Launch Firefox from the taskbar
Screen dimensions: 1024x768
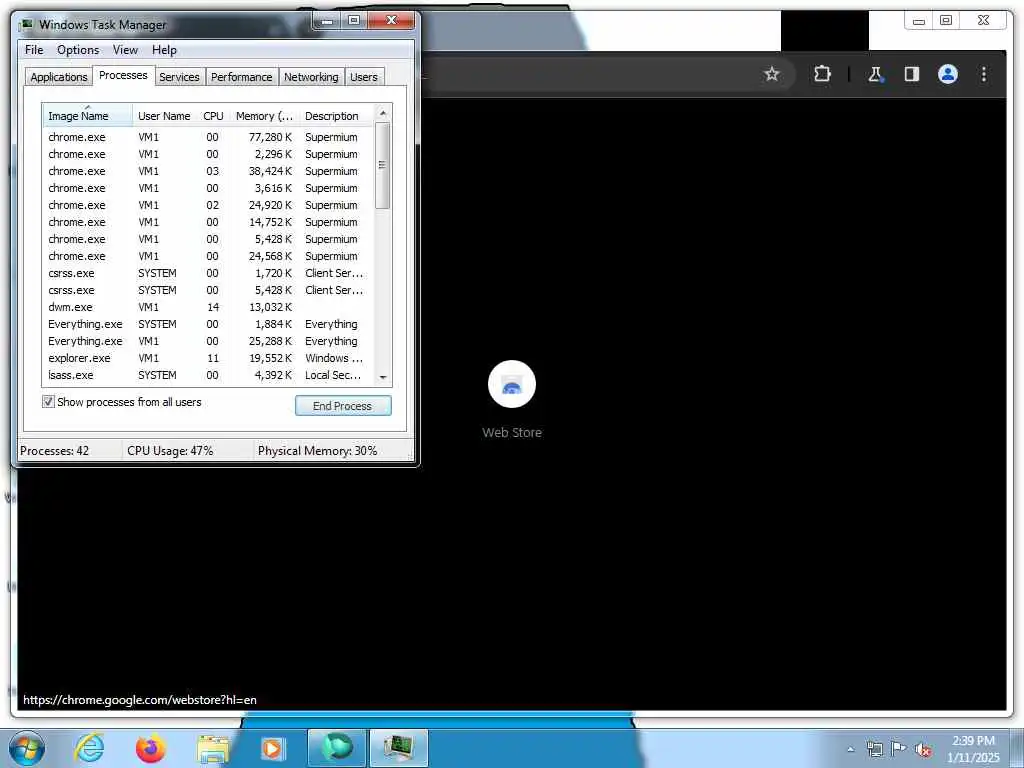(x=151, y=748)
